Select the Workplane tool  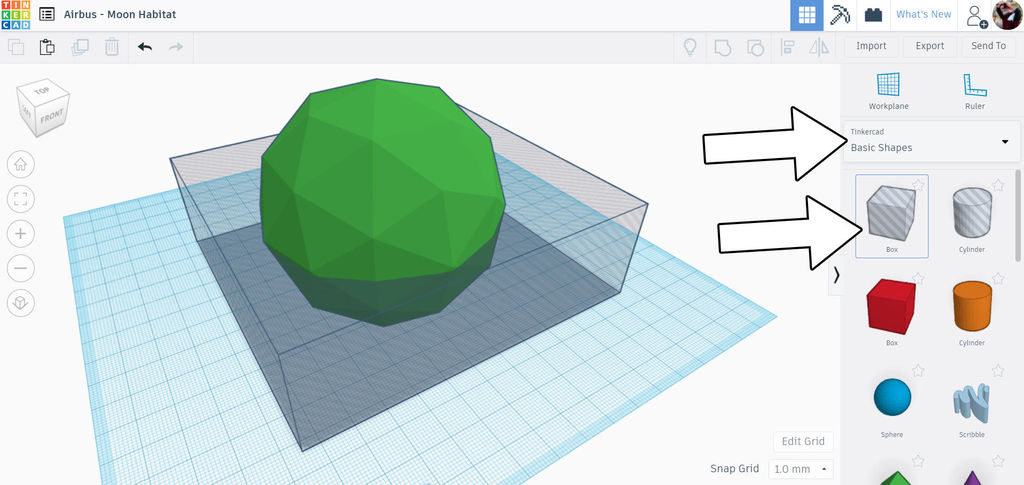[x=888, y=91]
